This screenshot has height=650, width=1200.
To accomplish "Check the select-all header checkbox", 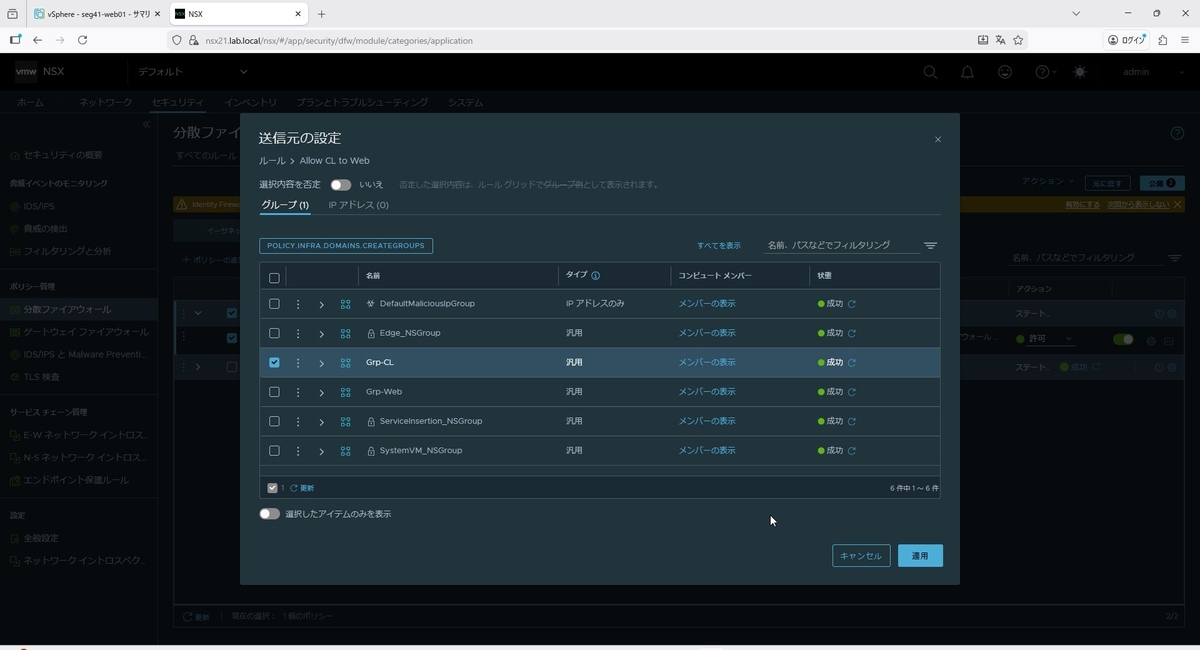I will (274, 277).
